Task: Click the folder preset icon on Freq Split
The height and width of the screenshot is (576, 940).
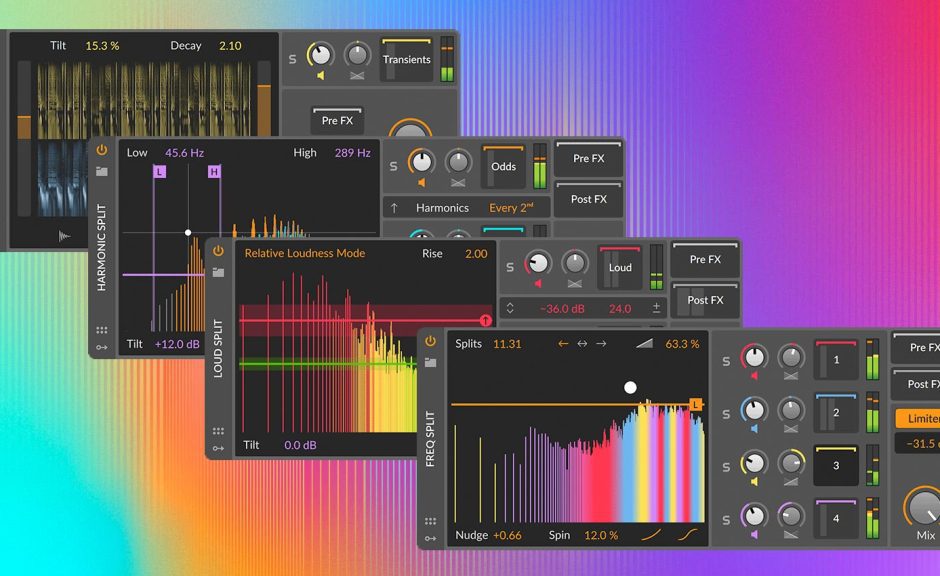Action: pyautogui.click(x=431, y=362)
